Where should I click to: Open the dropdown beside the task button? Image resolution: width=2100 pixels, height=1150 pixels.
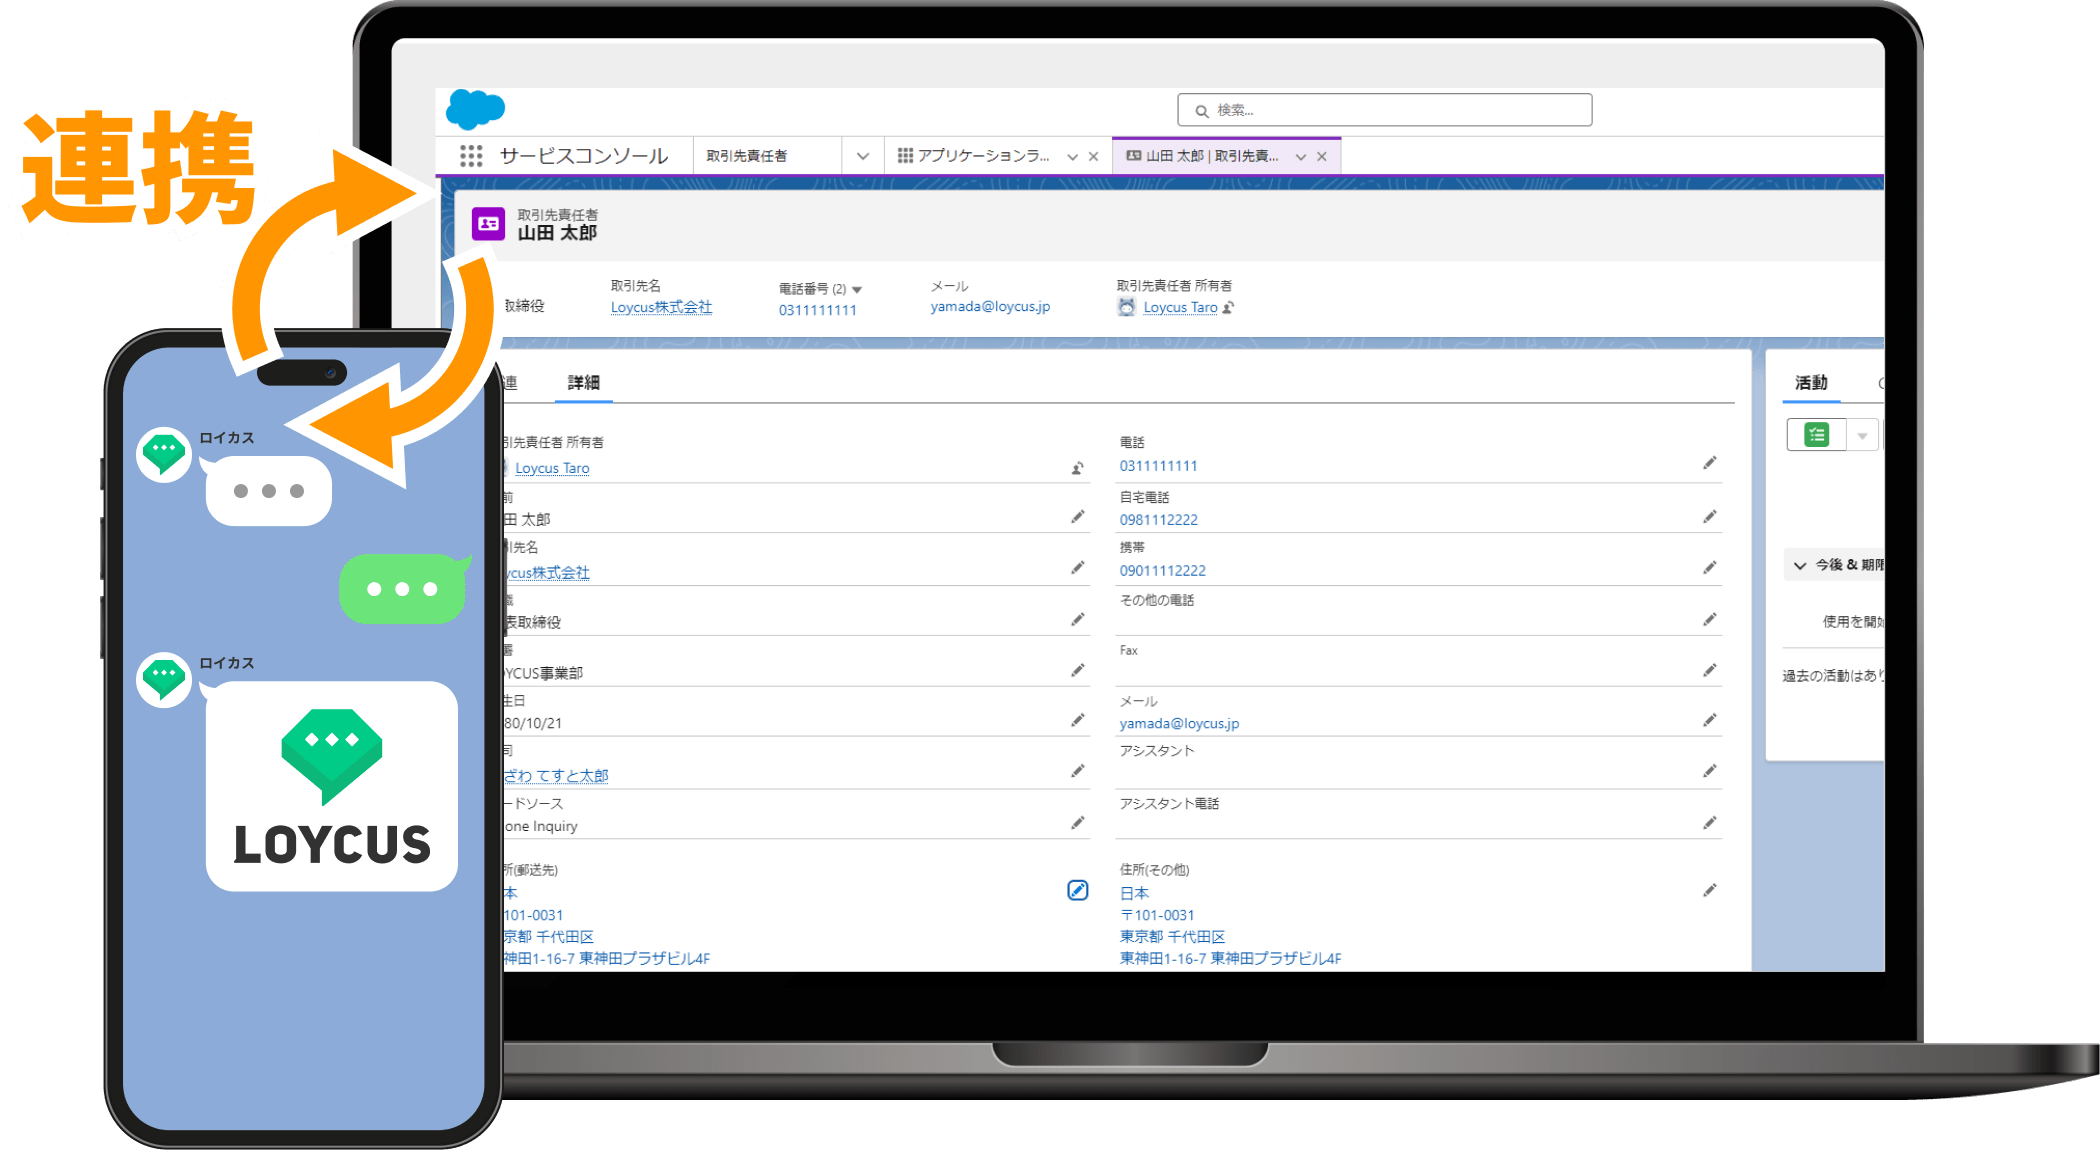tap(1862, 435)
